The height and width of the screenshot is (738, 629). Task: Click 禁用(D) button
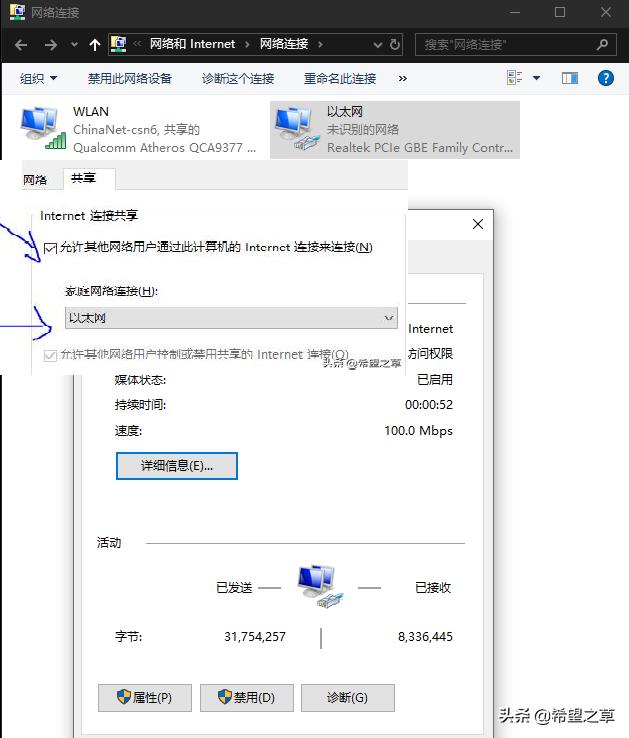click(247, 698)
